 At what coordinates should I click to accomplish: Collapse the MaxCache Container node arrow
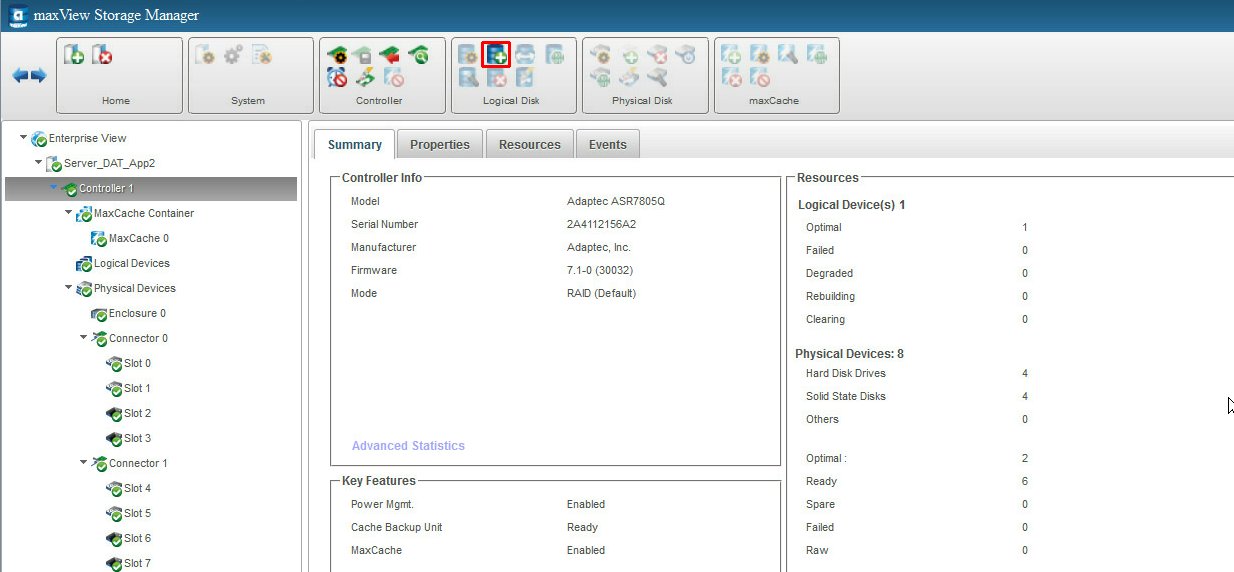click(x=68, y=213)
